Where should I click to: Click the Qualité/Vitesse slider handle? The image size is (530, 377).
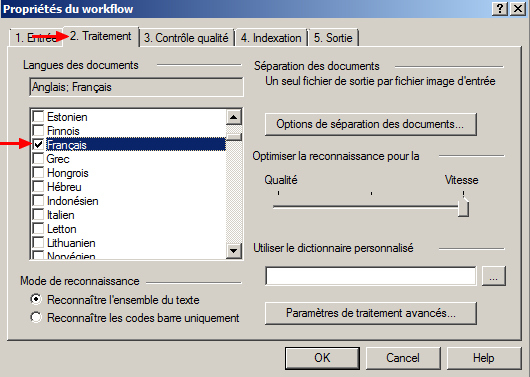click(463, 208)
